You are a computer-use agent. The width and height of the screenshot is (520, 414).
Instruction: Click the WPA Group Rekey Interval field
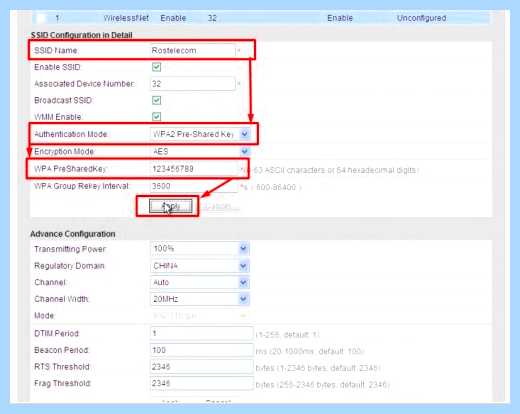(x=194, y=186)
